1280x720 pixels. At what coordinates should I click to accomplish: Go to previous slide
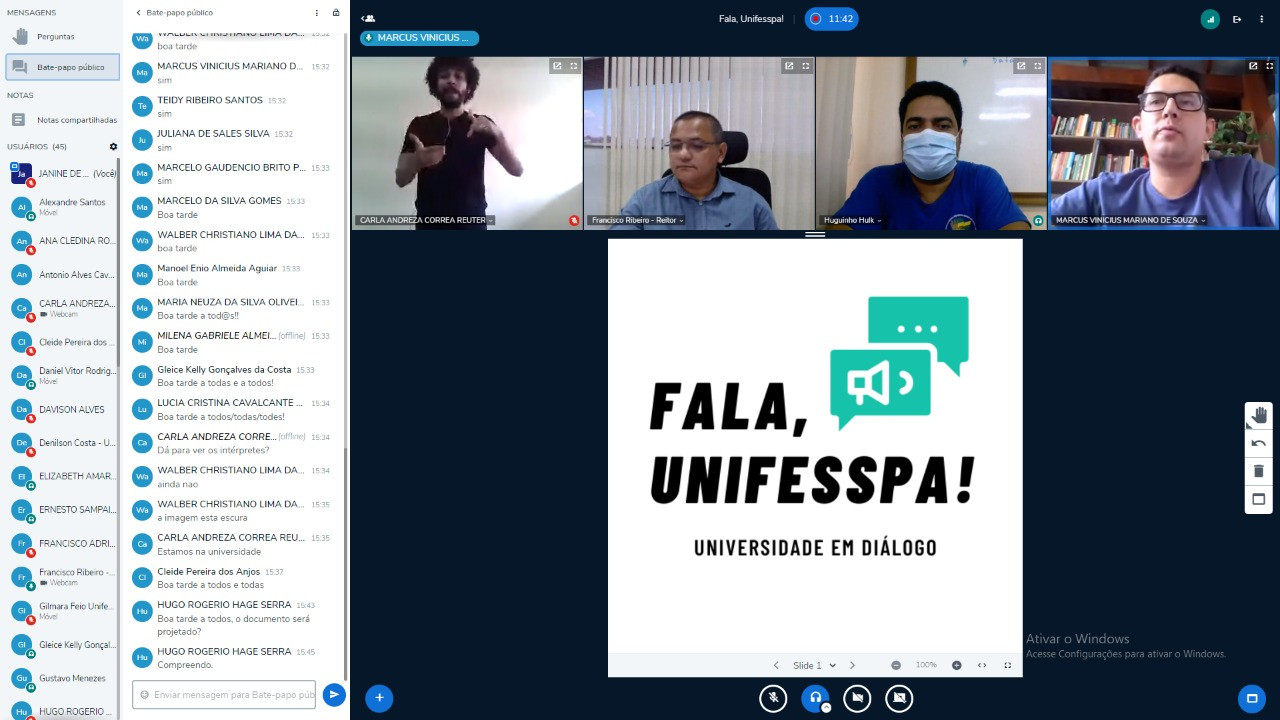pyautogui.click(x=776, y=665)
